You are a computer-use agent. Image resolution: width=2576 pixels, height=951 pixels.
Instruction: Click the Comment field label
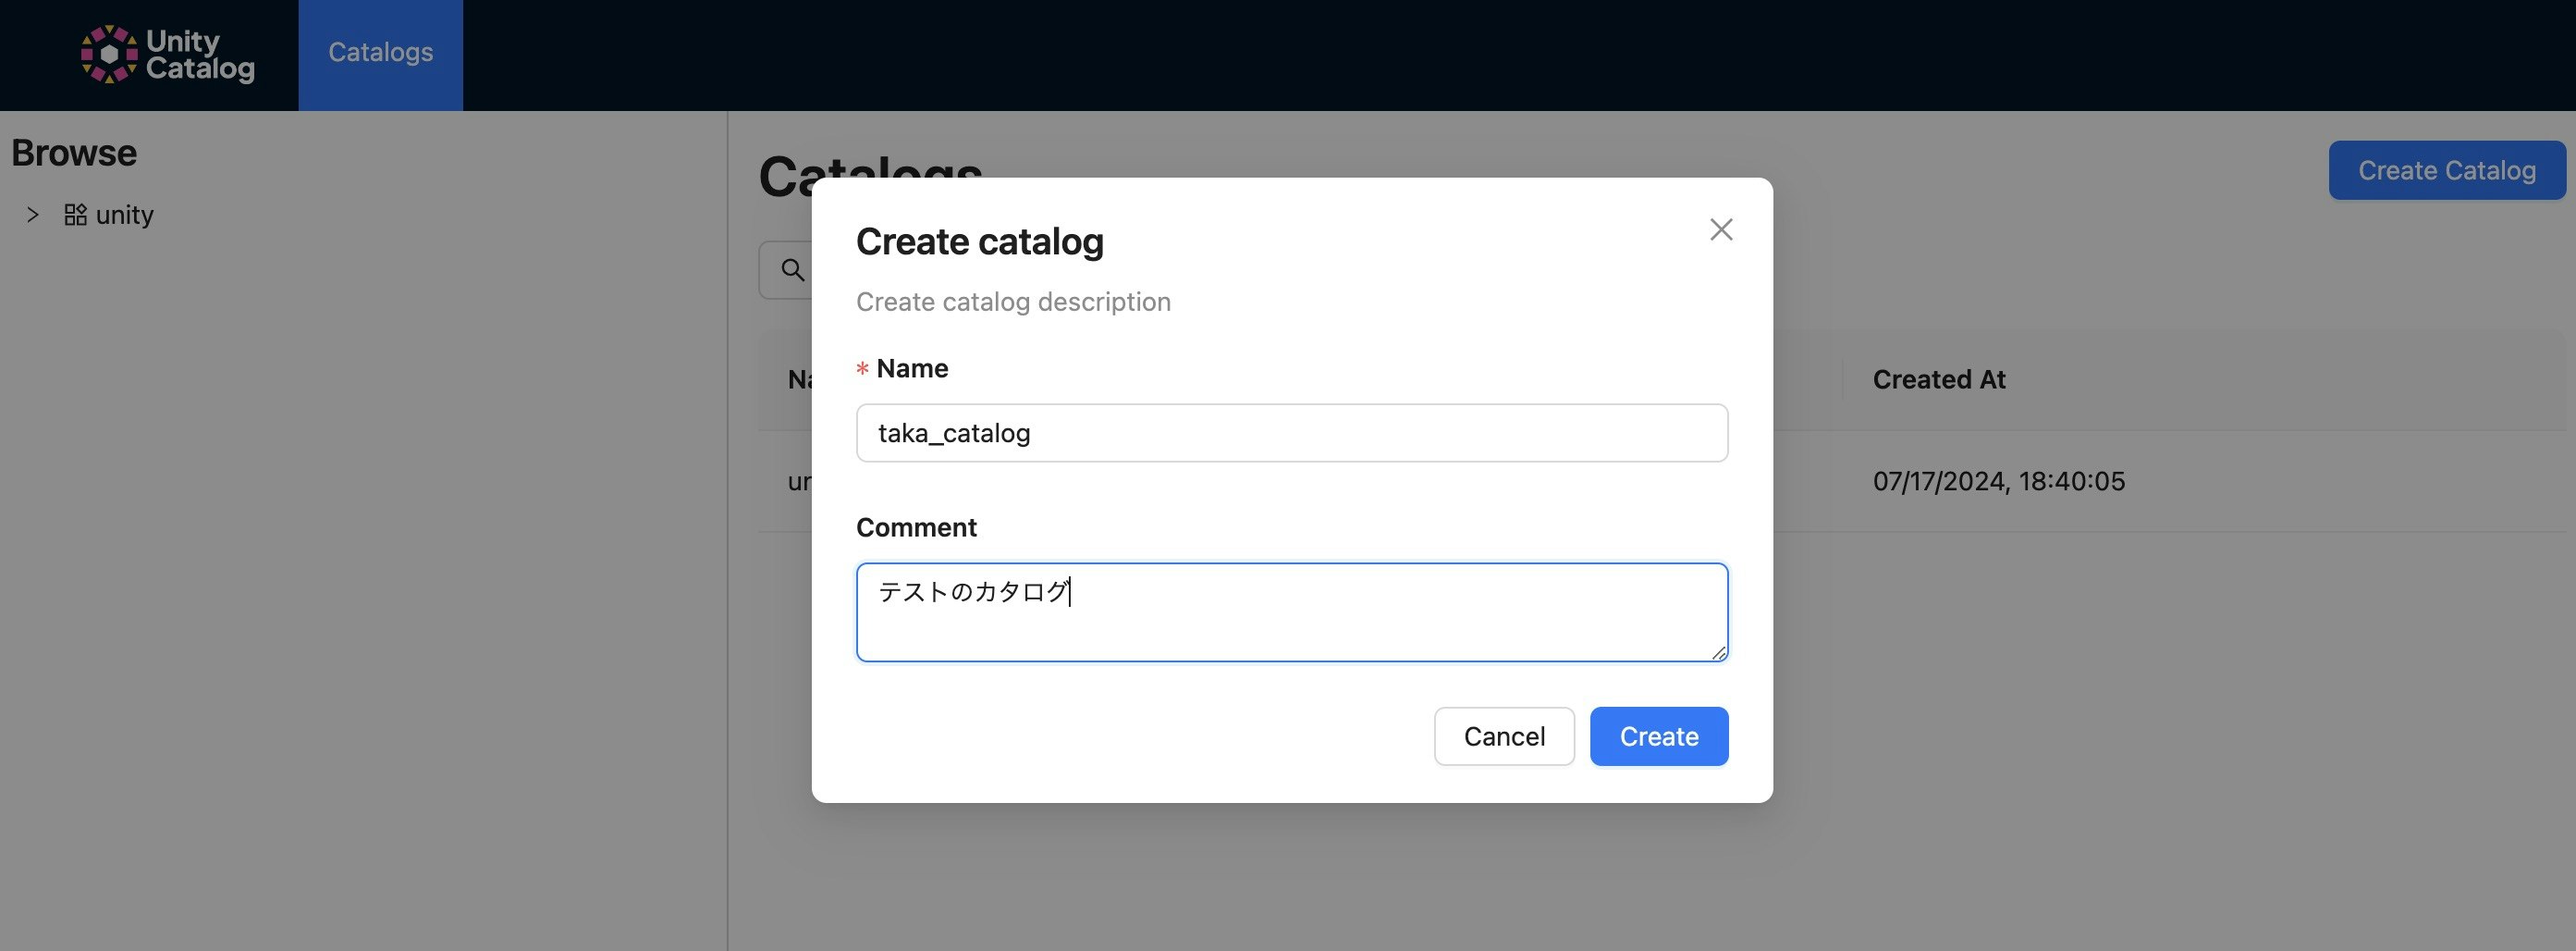tap(916, 527)
